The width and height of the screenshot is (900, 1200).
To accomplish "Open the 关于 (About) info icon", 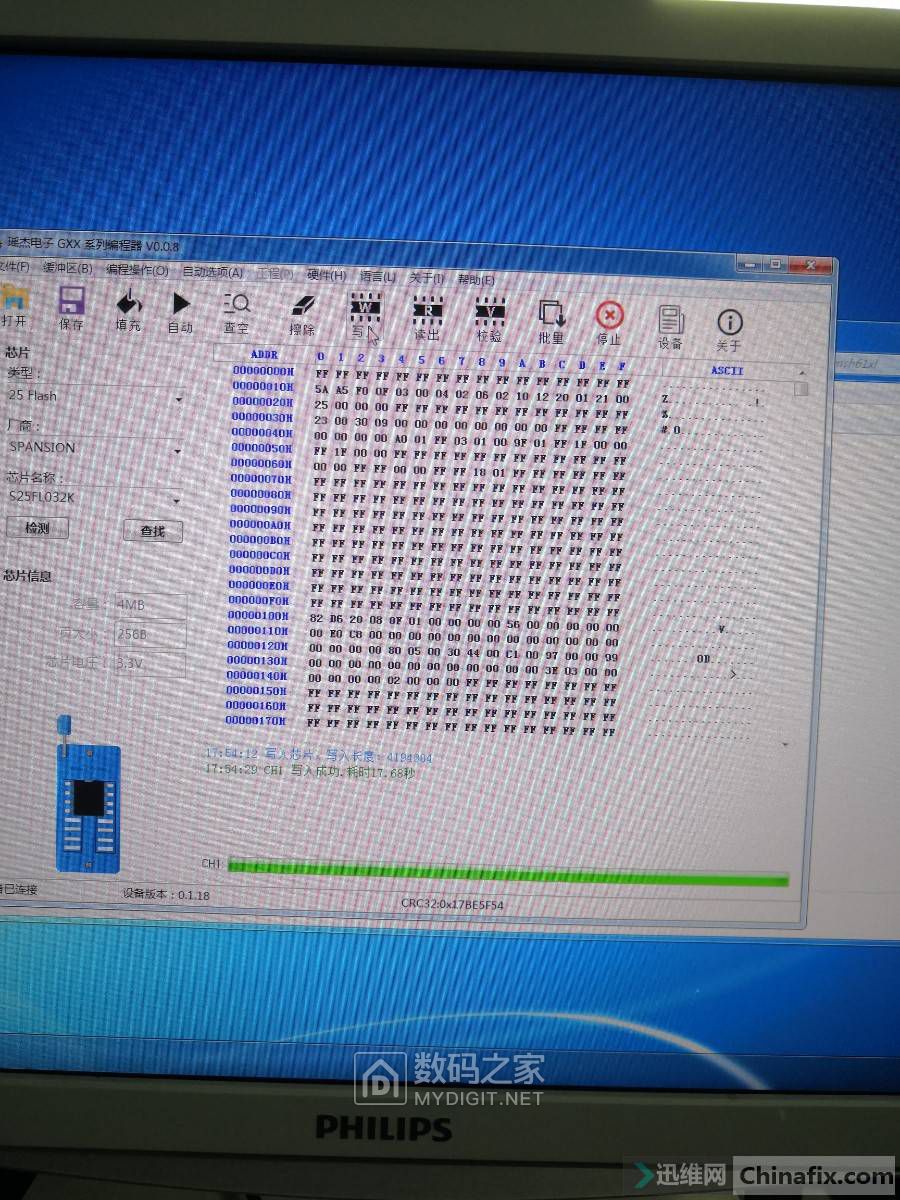I will click(x=729, y=321).
